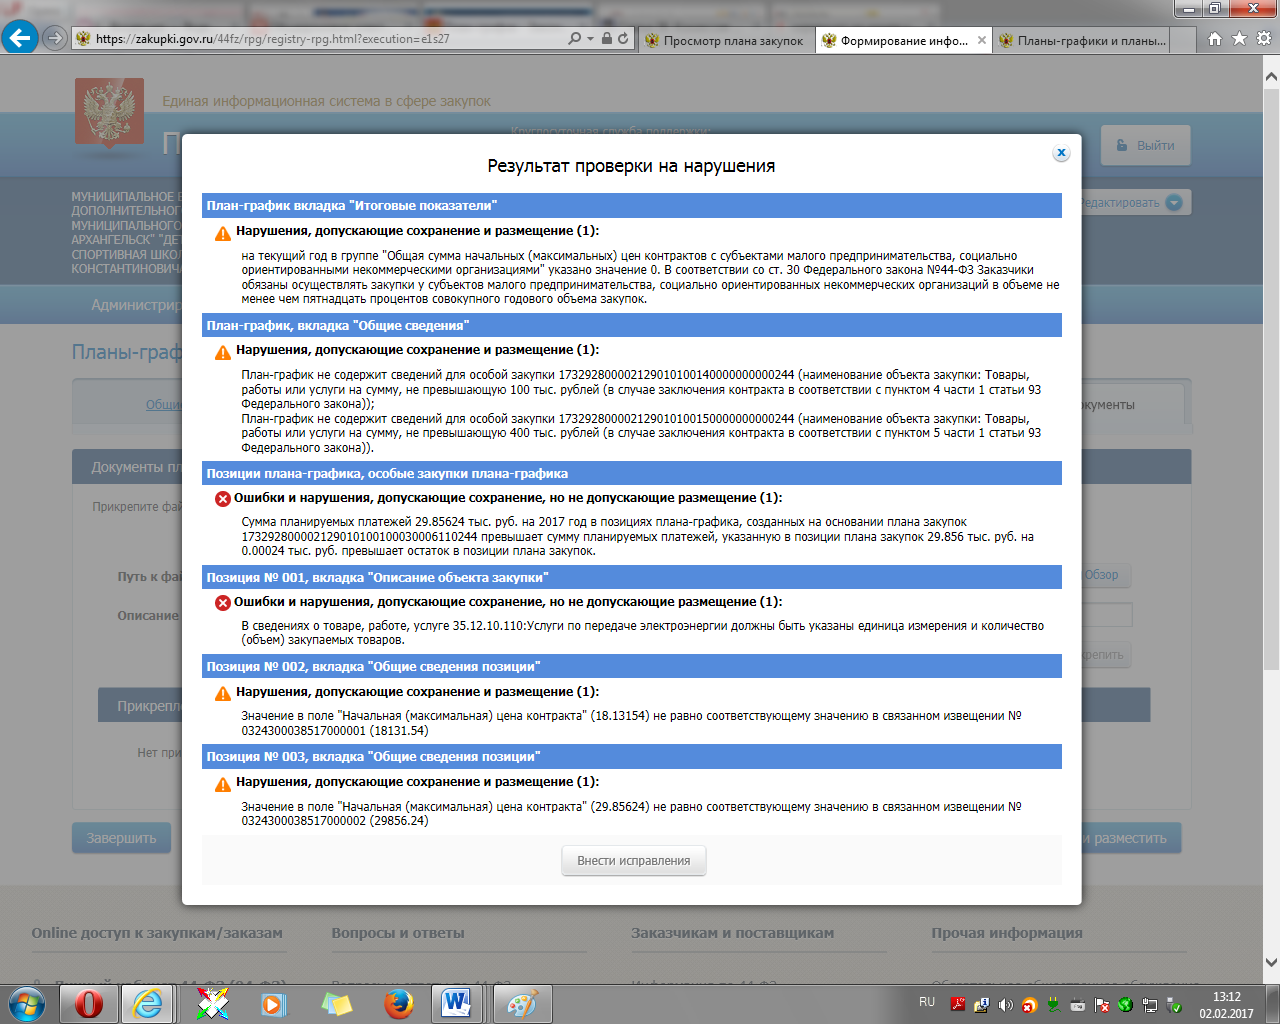Click the RU language indicator
1280x1024 pixels.
click(x=927, y=1002)
